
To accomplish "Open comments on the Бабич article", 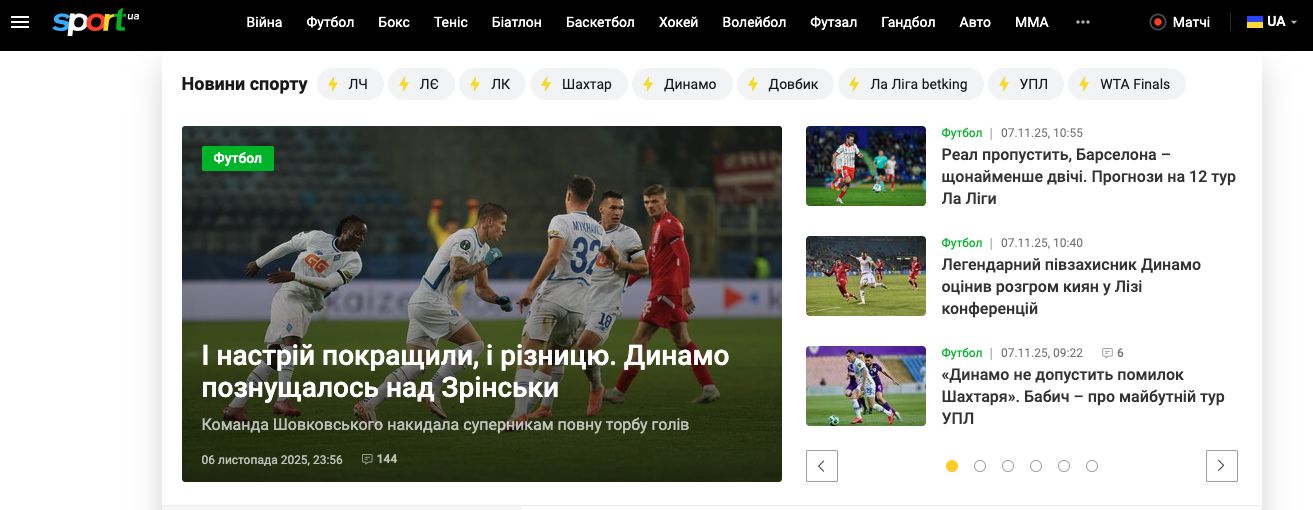I will [x=1112, y=353].
